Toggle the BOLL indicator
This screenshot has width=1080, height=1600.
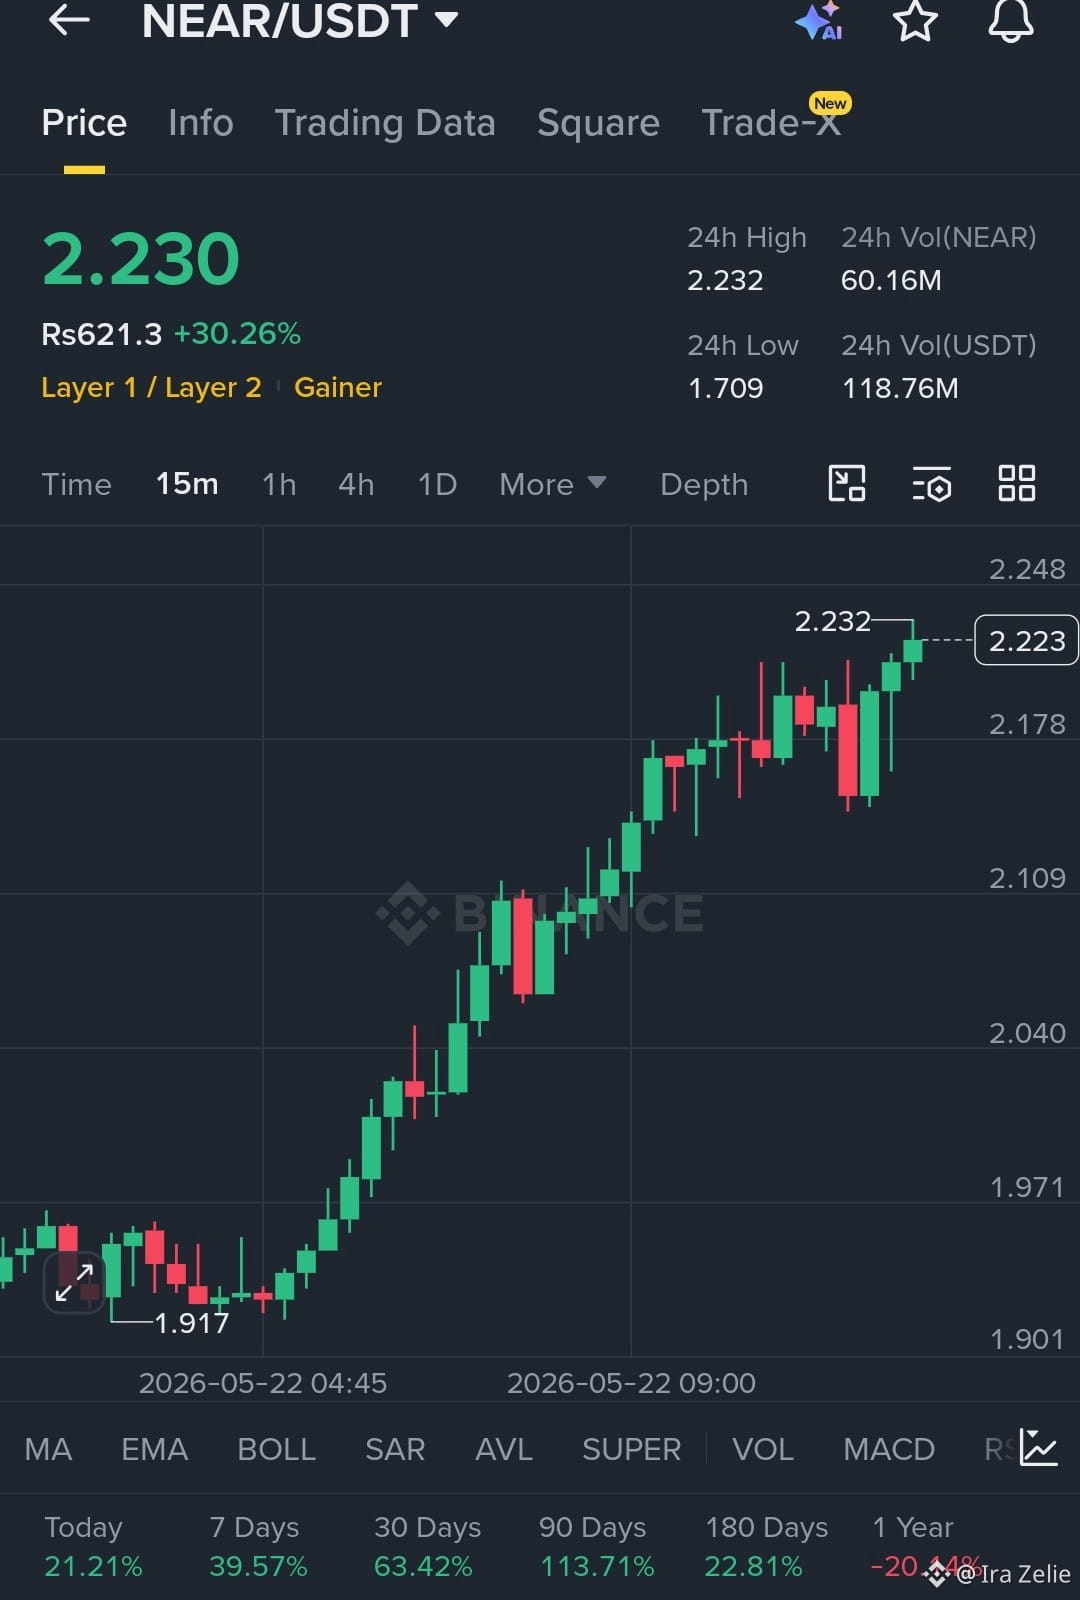pyautogui.click(x=276, y=1449)
